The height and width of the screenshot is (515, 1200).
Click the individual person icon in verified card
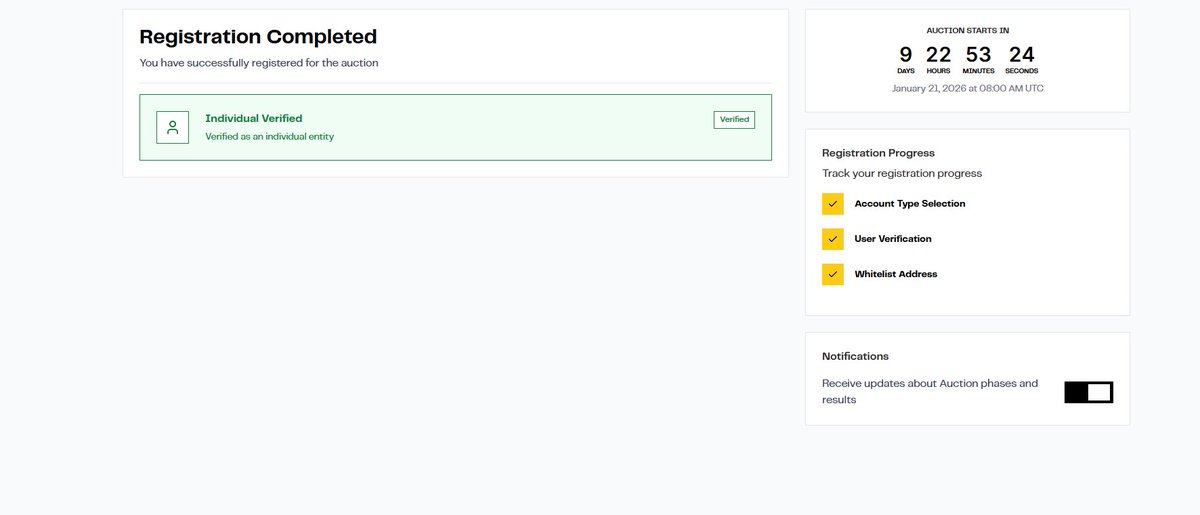coord(172,127)
